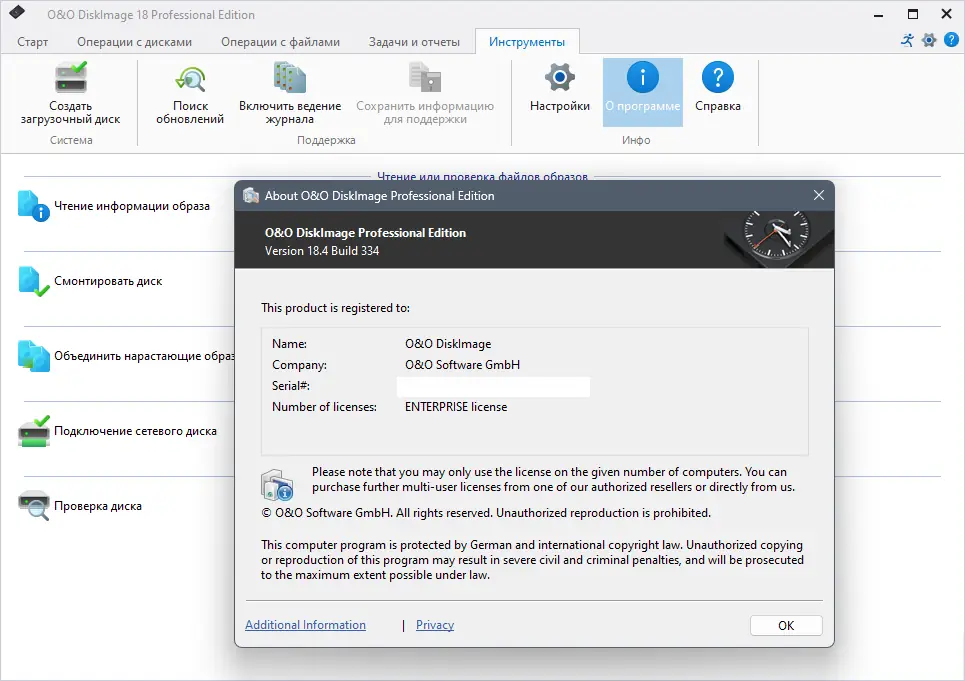Click the Смонтировать диск icon

click(x=33, y=281)
